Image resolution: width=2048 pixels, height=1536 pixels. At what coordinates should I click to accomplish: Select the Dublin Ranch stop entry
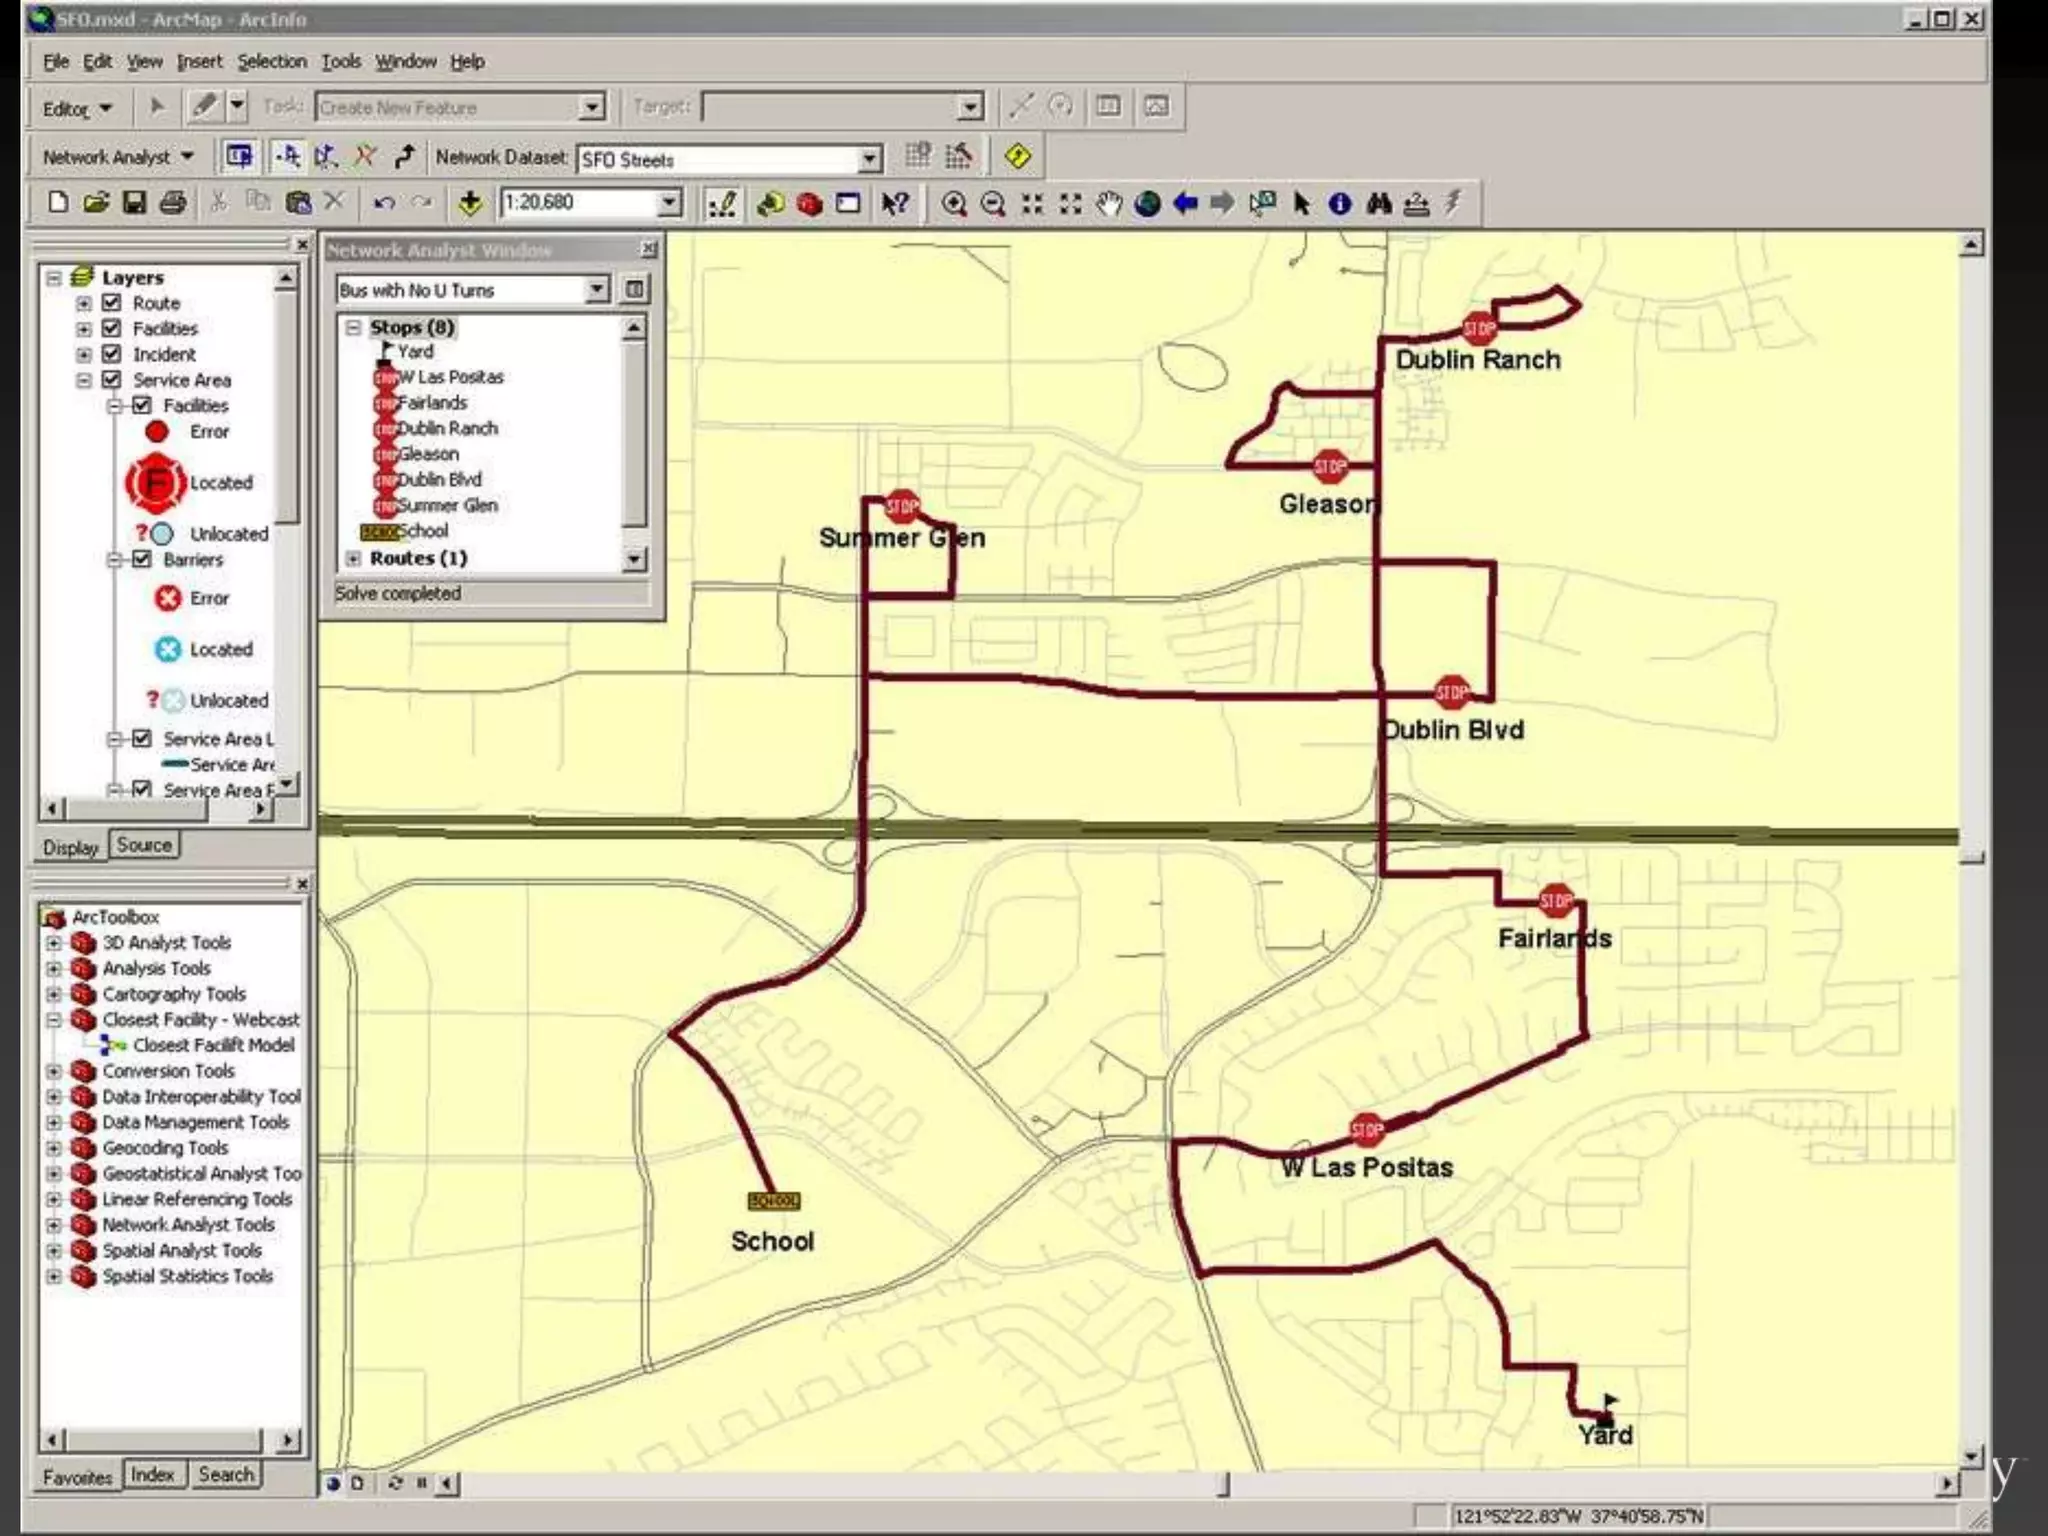(447, 428)
